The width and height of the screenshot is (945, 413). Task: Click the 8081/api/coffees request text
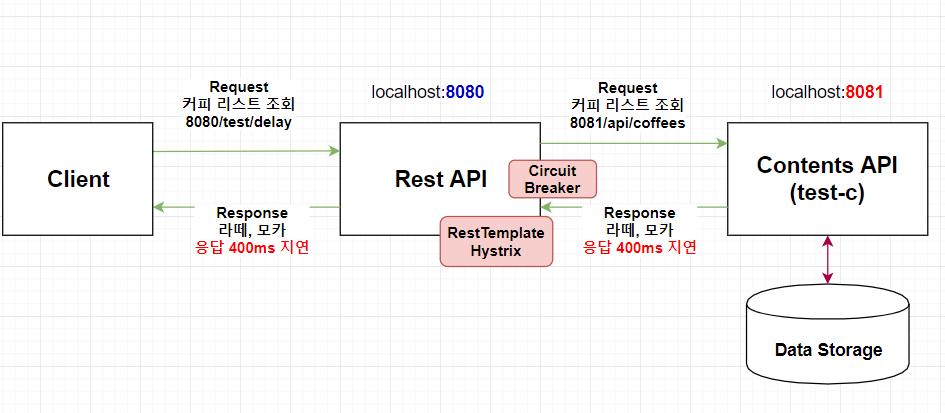(x=627, y=123)
